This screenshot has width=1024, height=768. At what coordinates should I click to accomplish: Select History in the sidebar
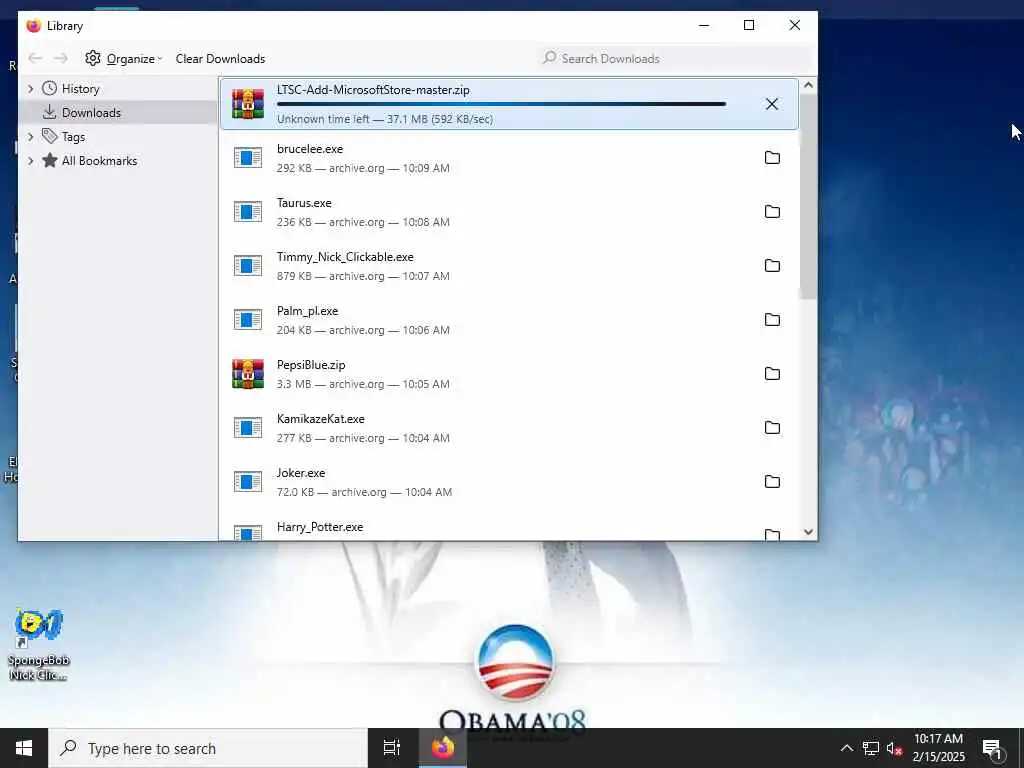click(80, 89)
